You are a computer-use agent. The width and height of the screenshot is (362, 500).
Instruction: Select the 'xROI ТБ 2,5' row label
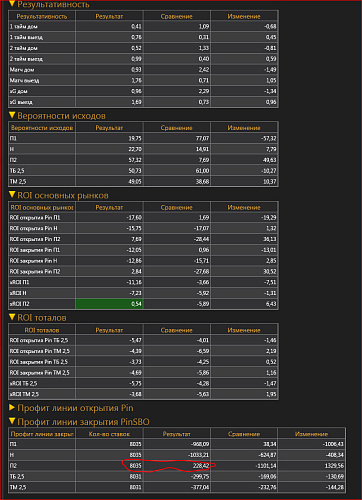point(23,383)
